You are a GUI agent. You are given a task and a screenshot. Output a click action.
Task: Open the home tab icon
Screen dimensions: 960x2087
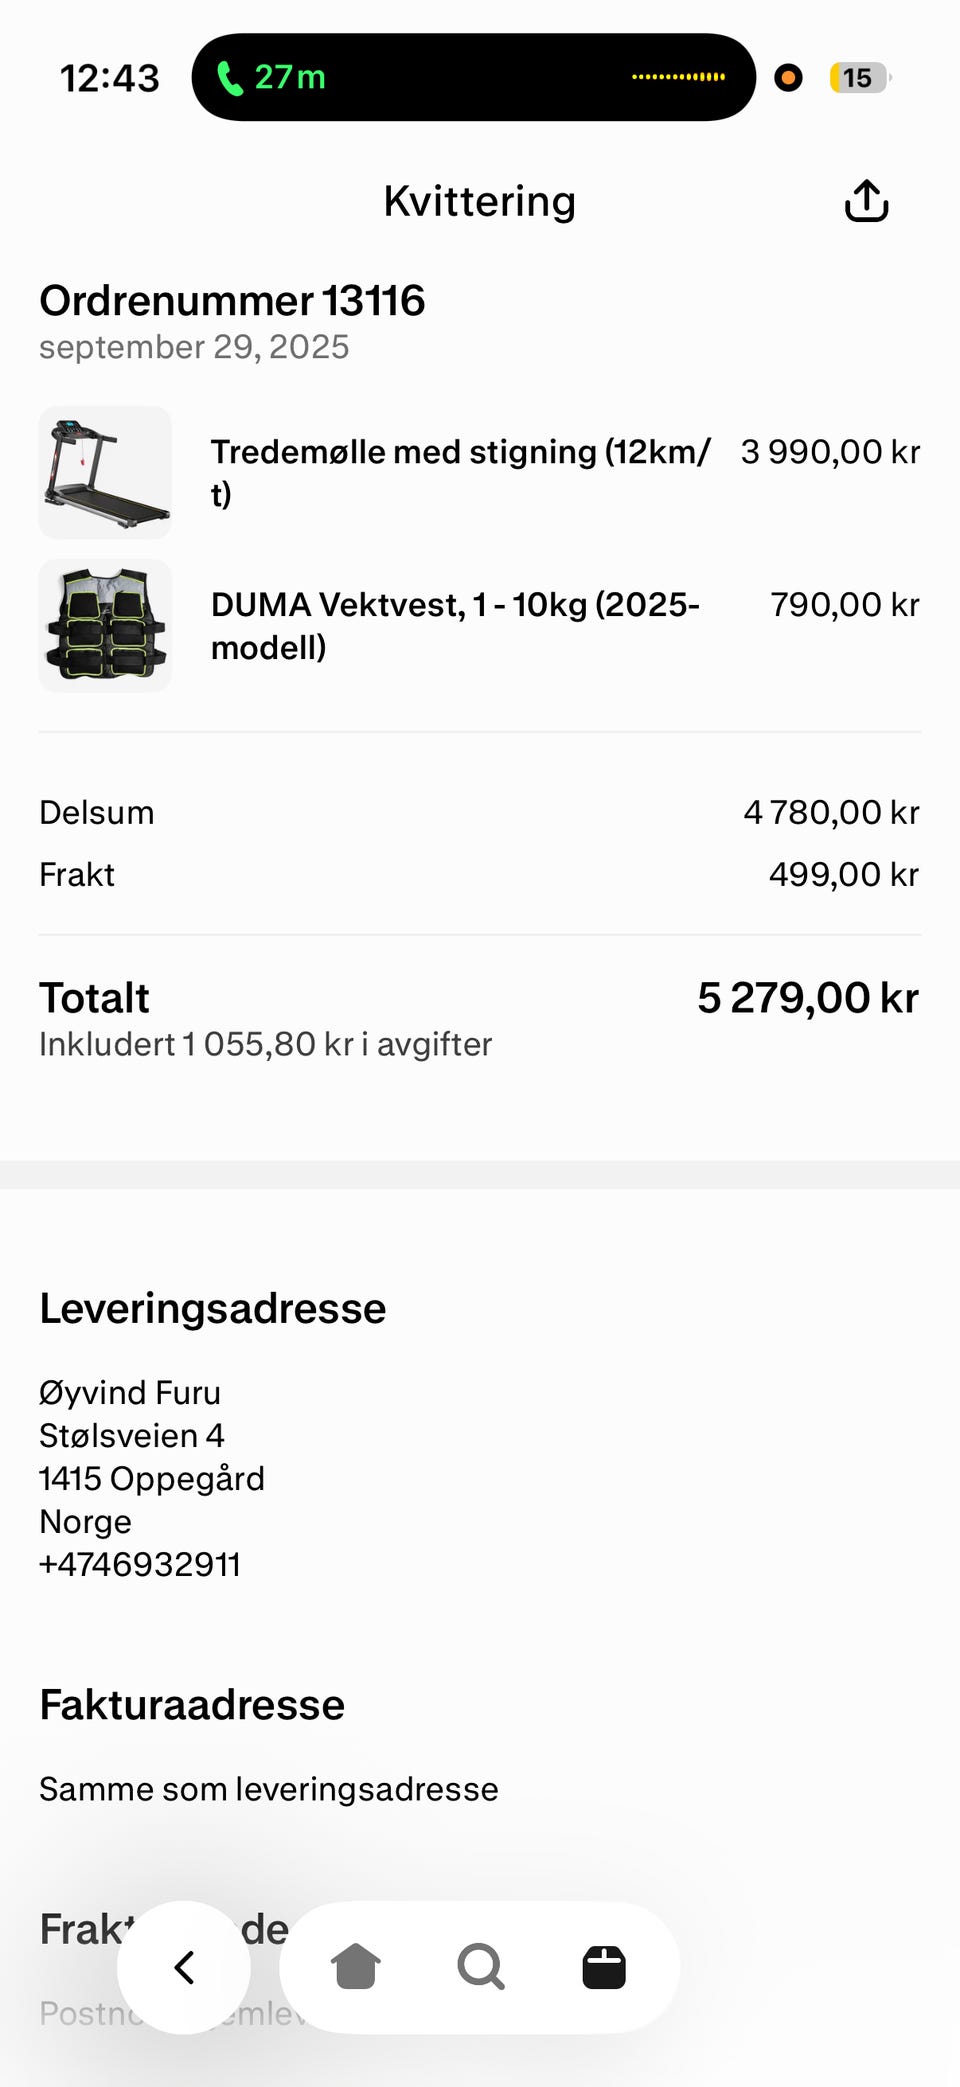(355, 1967)
